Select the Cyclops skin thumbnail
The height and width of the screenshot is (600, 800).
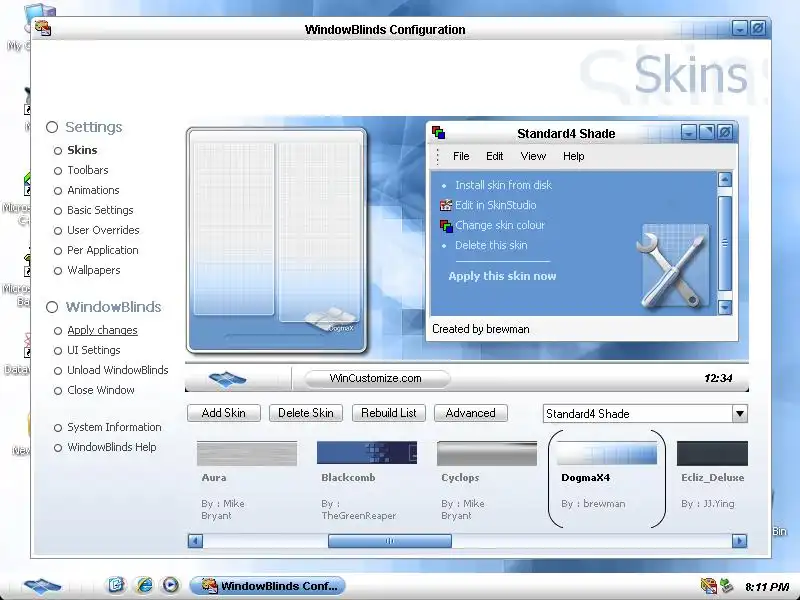(x=487, y=454)
